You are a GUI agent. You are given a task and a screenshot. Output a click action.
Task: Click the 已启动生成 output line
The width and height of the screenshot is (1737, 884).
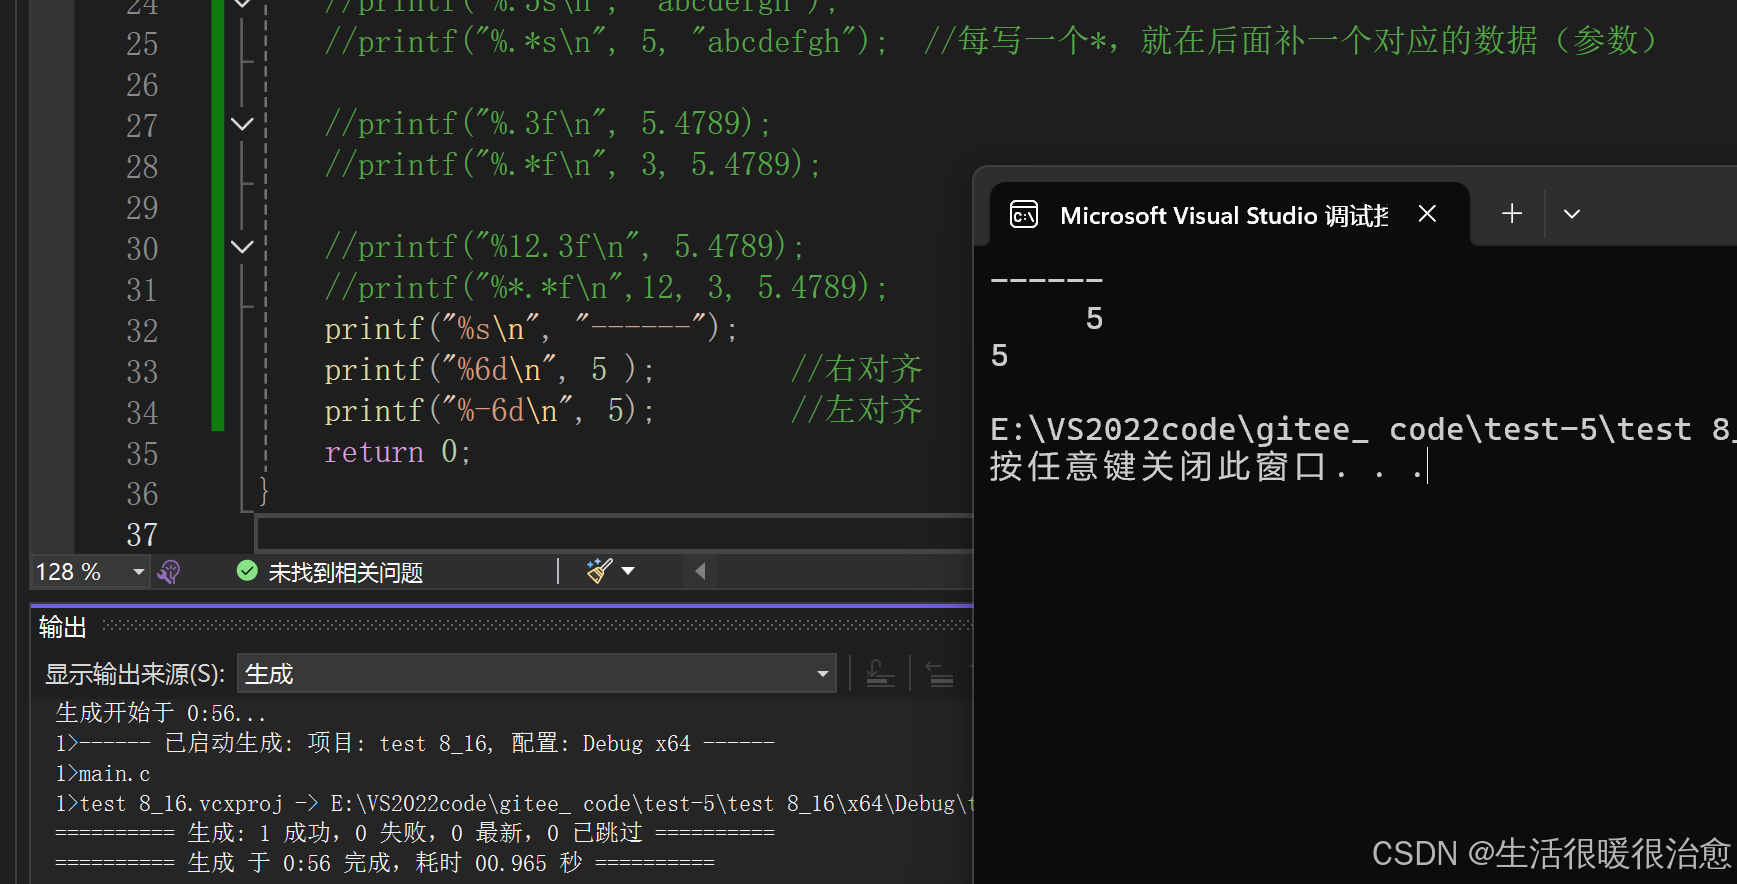coord(415,743)
